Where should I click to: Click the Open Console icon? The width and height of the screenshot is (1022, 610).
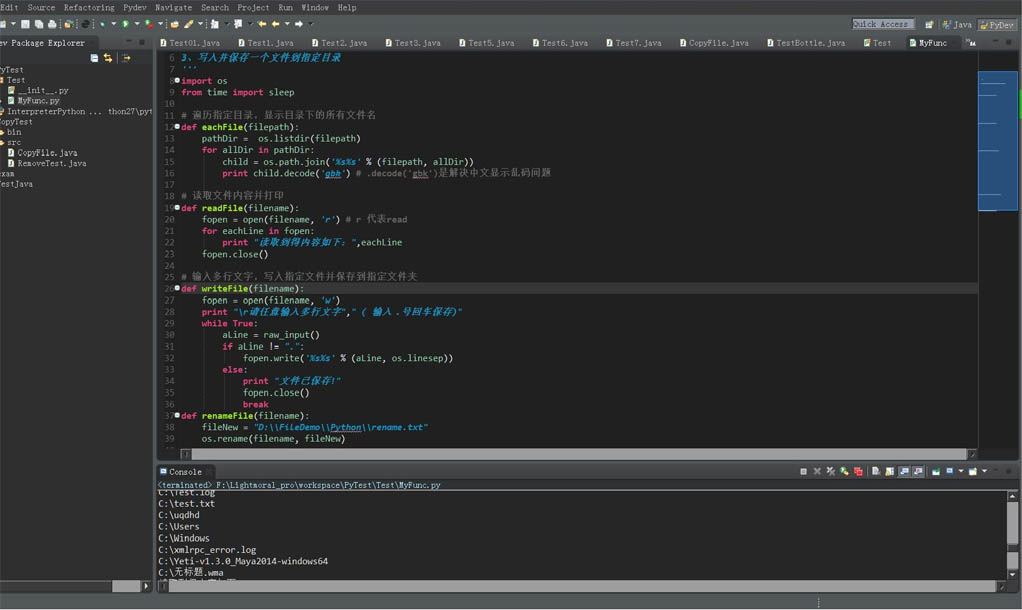(x=972, y=471)
